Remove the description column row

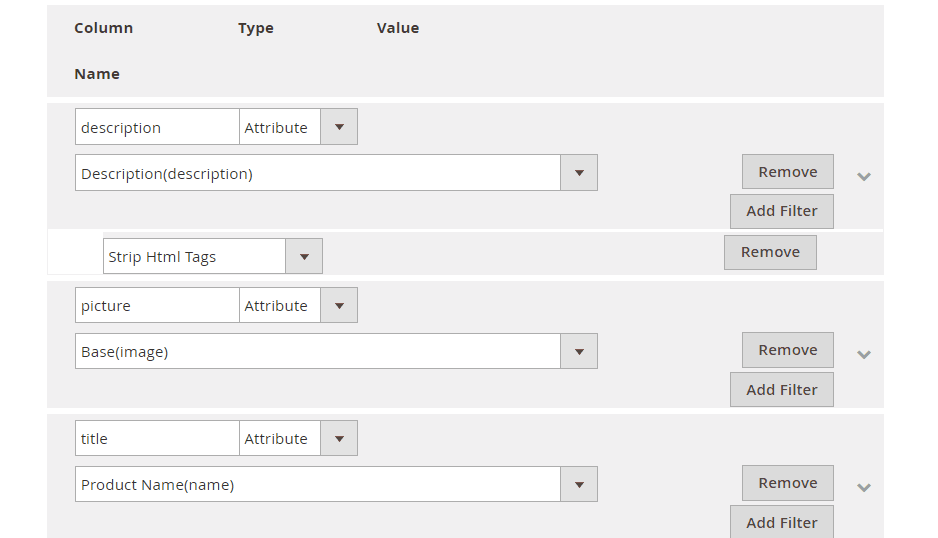tap(788, 172)
